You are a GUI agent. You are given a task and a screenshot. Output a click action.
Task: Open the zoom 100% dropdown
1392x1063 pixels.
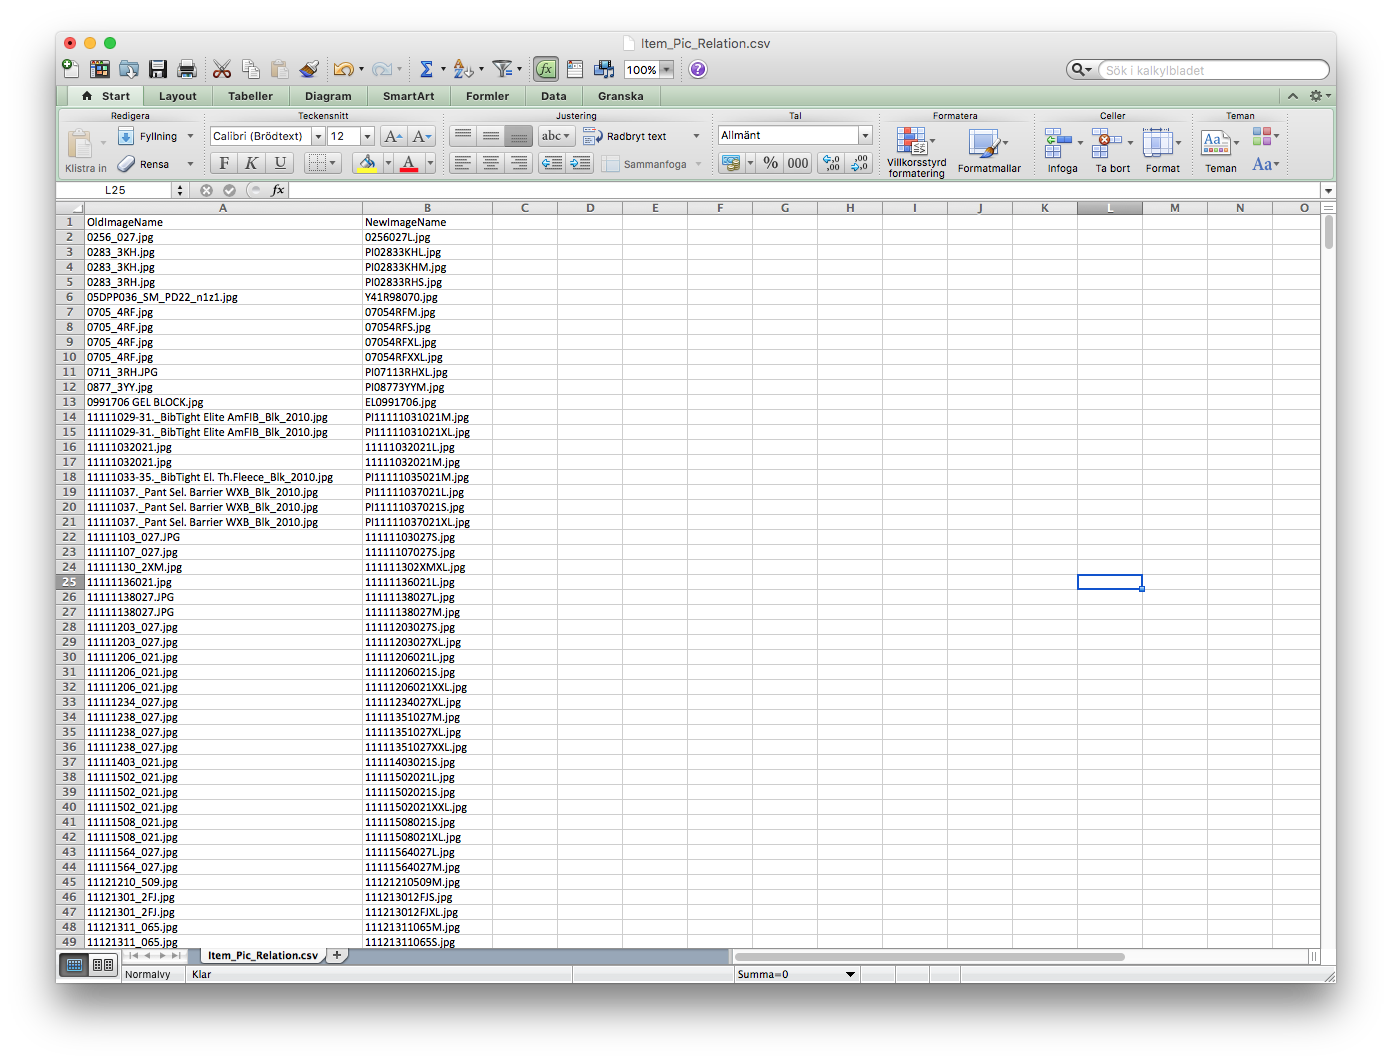point(666,70)
